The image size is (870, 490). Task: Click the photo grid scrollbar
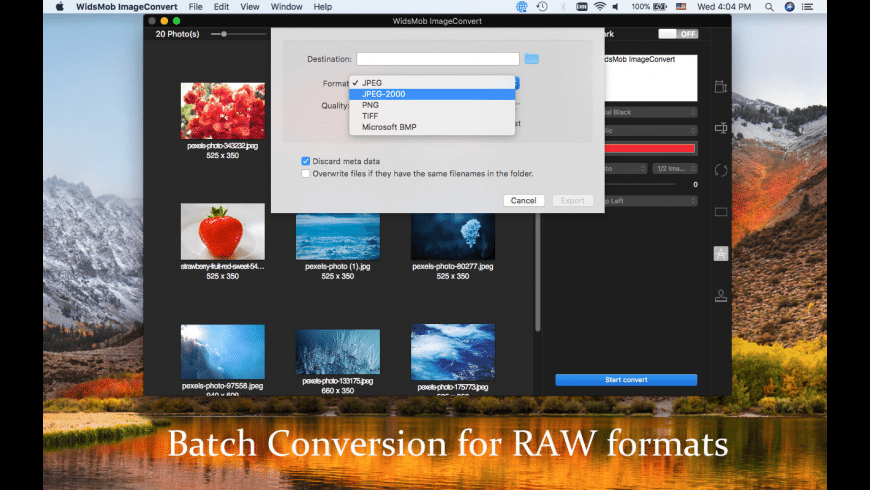(x=537, y=272)
